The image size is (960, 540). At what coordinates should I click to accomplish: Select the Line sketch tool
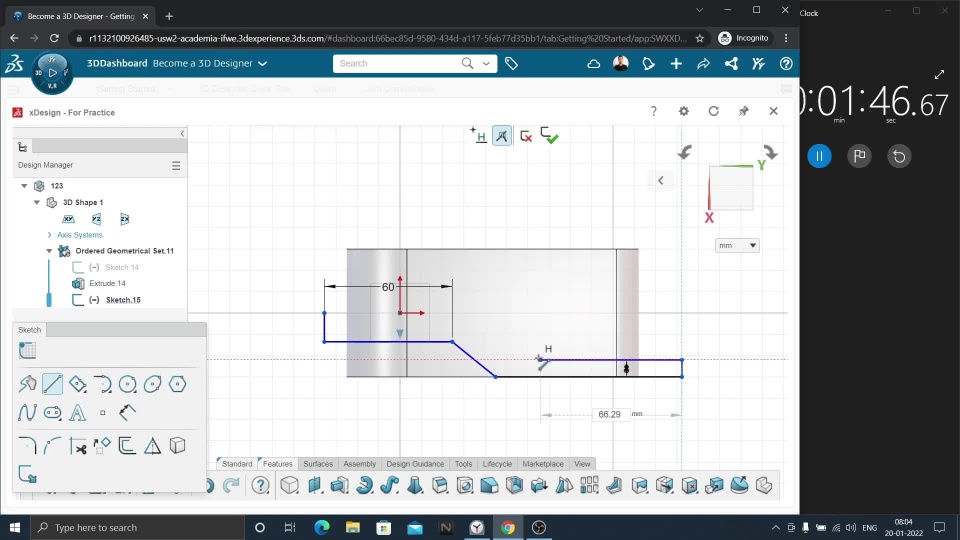pos(53,384)
